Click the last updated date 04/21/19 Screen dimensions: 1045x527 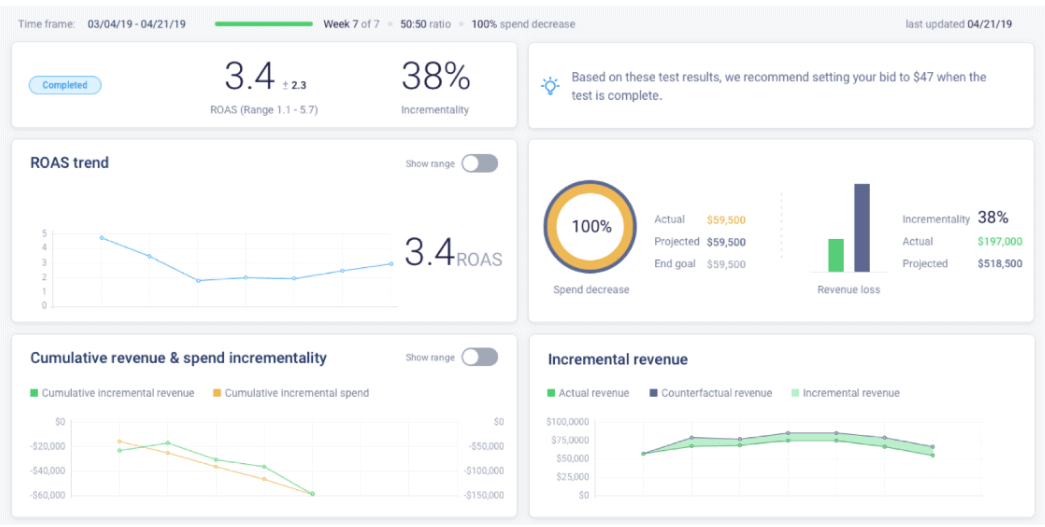click(990, 24)
